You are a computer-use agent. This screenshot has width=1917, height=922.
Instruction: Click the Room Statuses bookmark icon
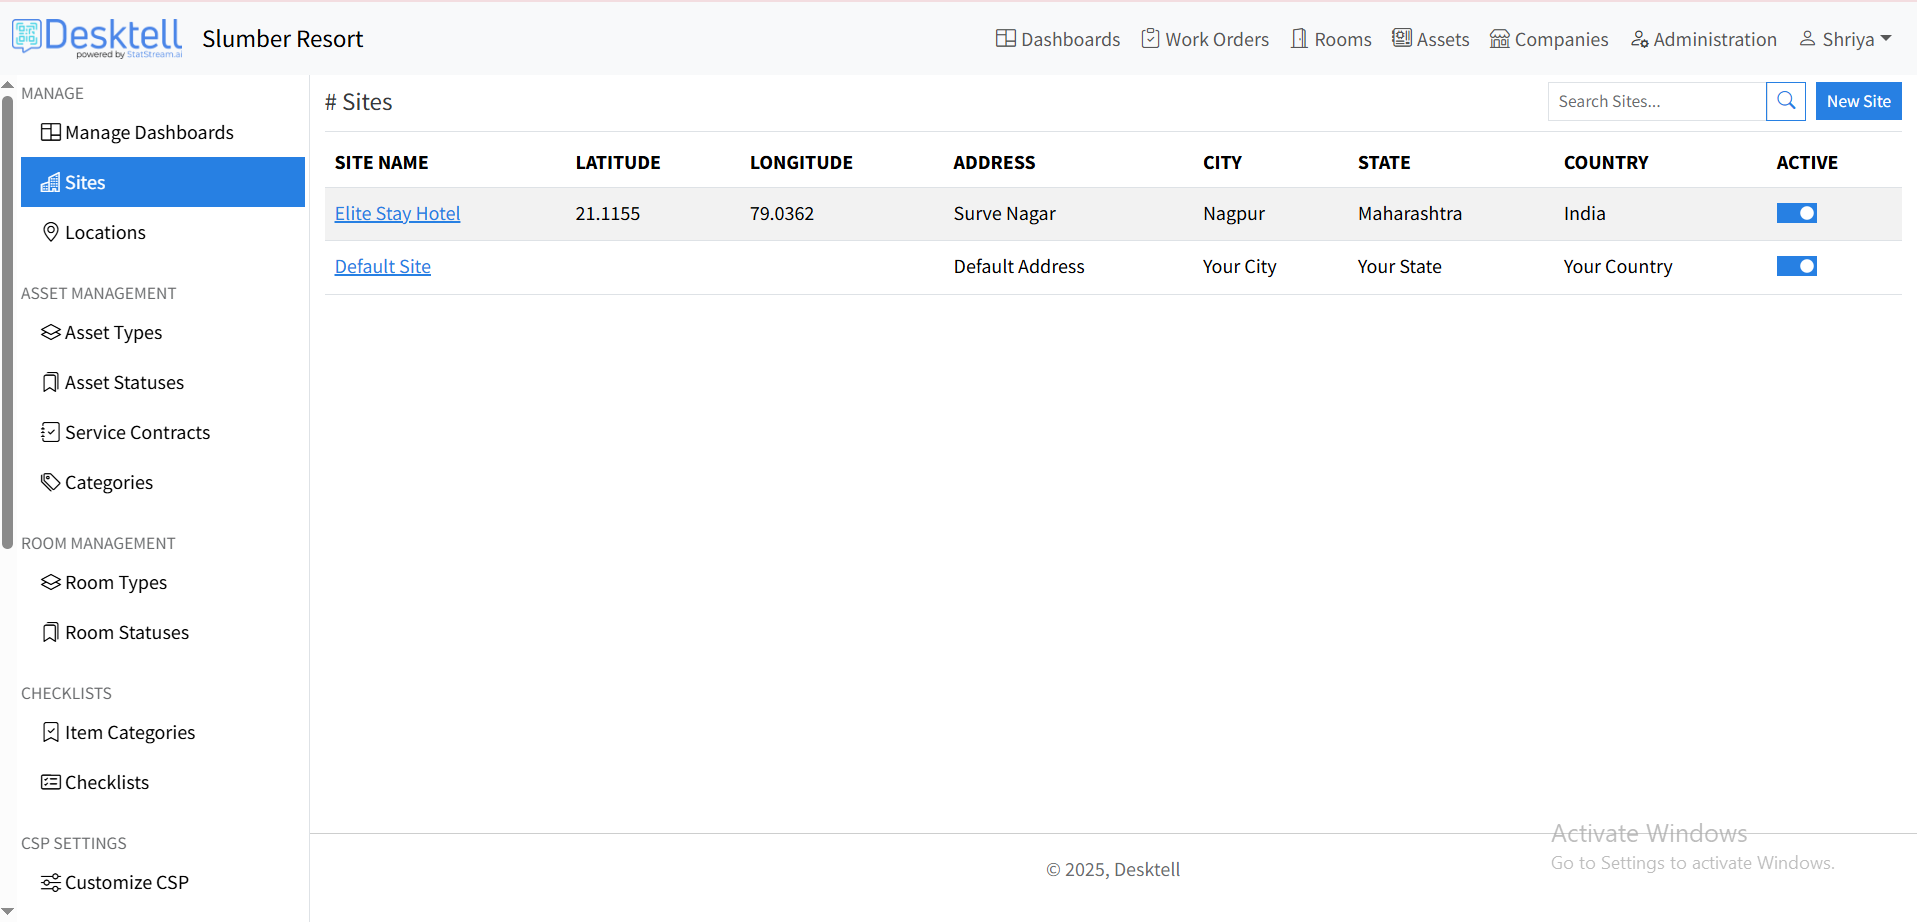50,632
